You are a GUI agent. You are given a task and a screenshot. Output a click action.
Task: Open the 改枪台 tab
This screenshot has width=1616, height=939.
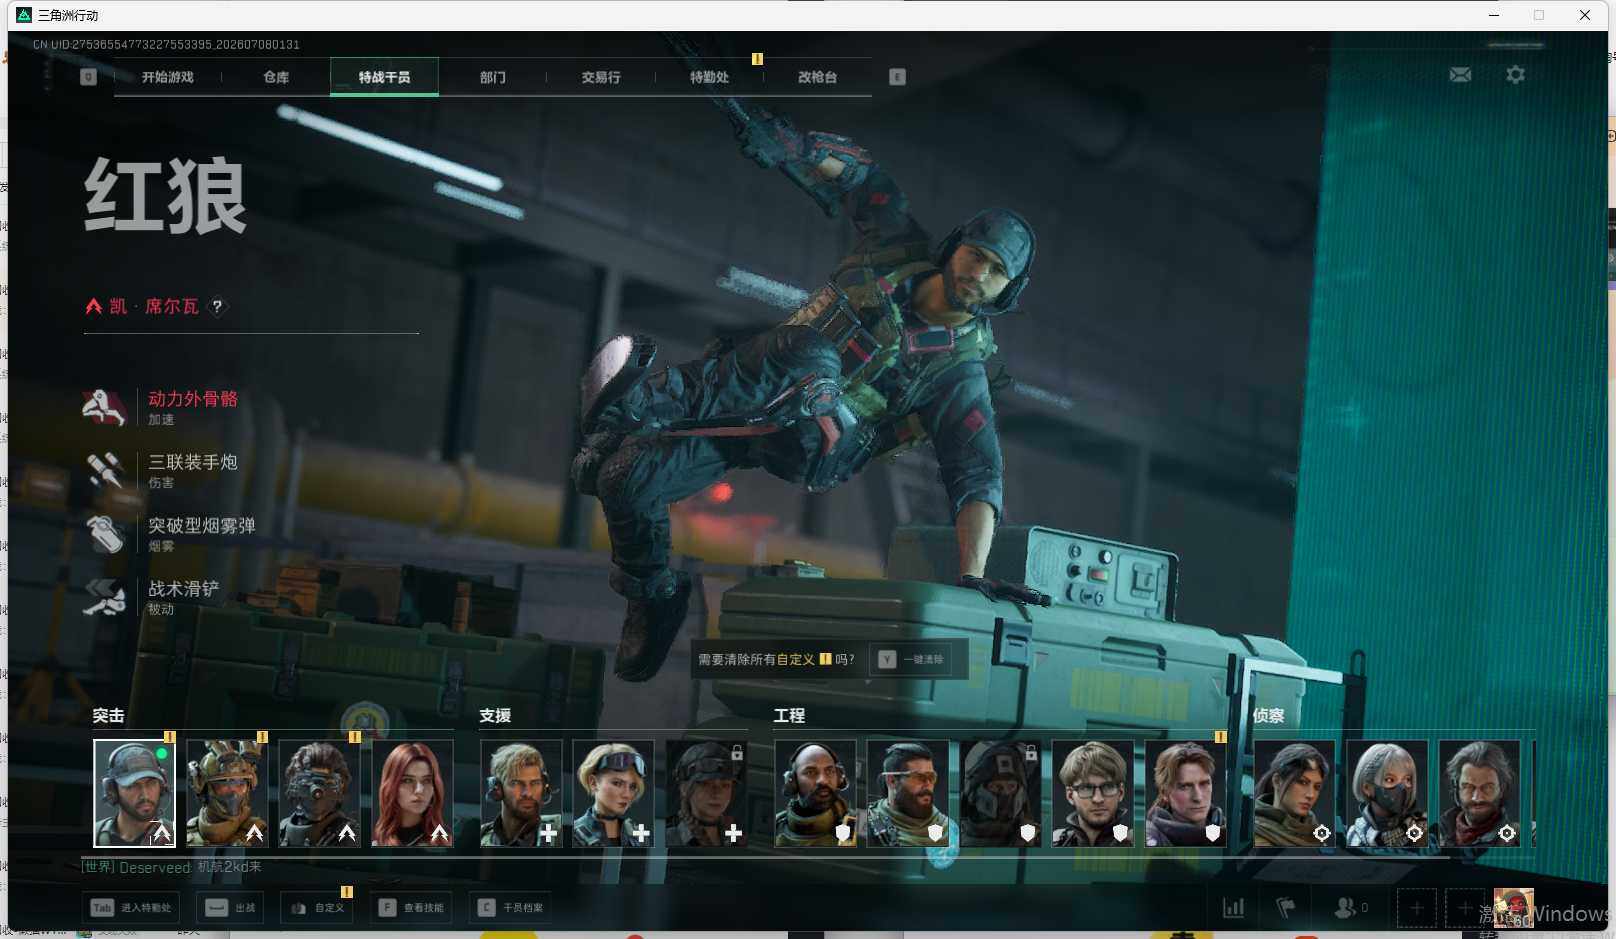(817, 77)
